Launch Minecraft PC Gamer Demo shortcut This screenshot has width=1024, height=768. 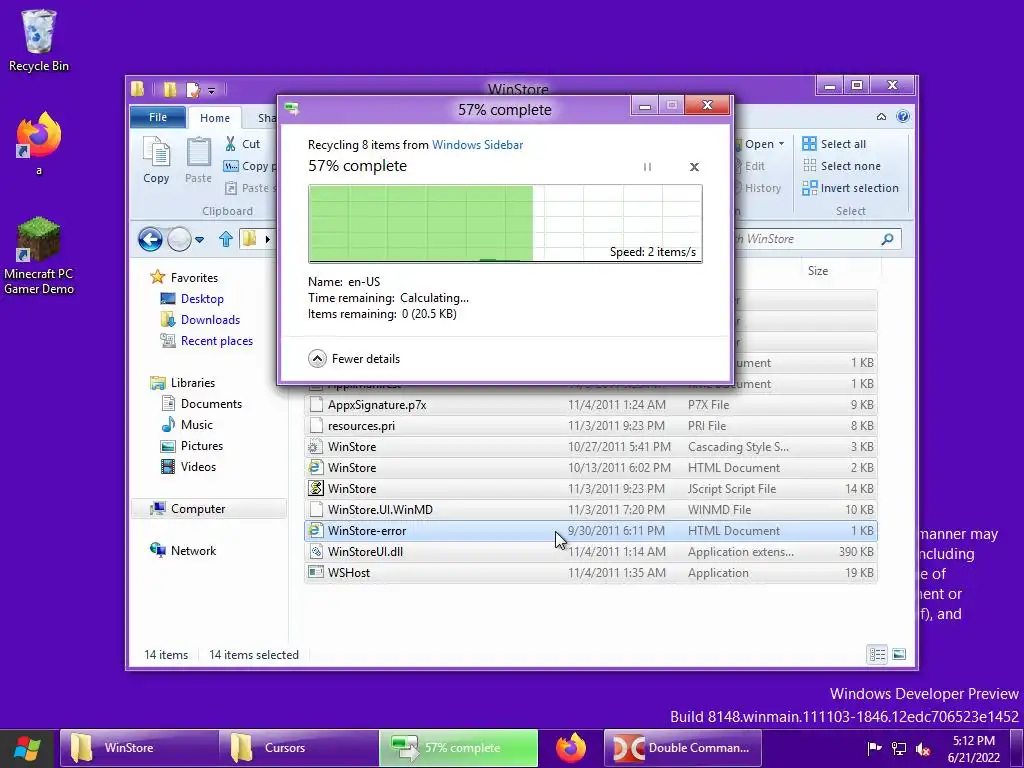pos(39,256)
